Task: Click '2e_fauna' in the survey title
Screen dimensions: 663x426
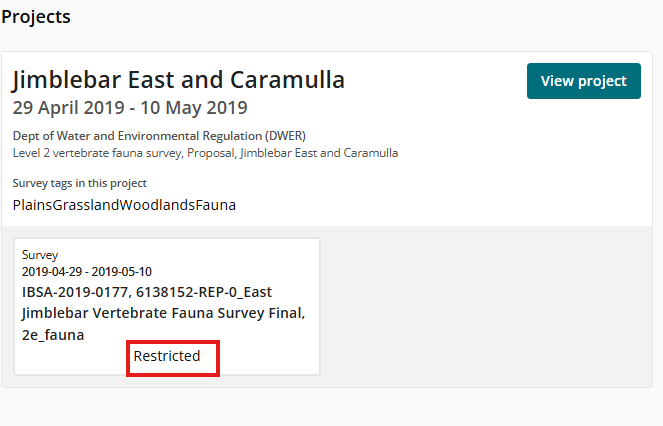Action: tap(53, 335)
